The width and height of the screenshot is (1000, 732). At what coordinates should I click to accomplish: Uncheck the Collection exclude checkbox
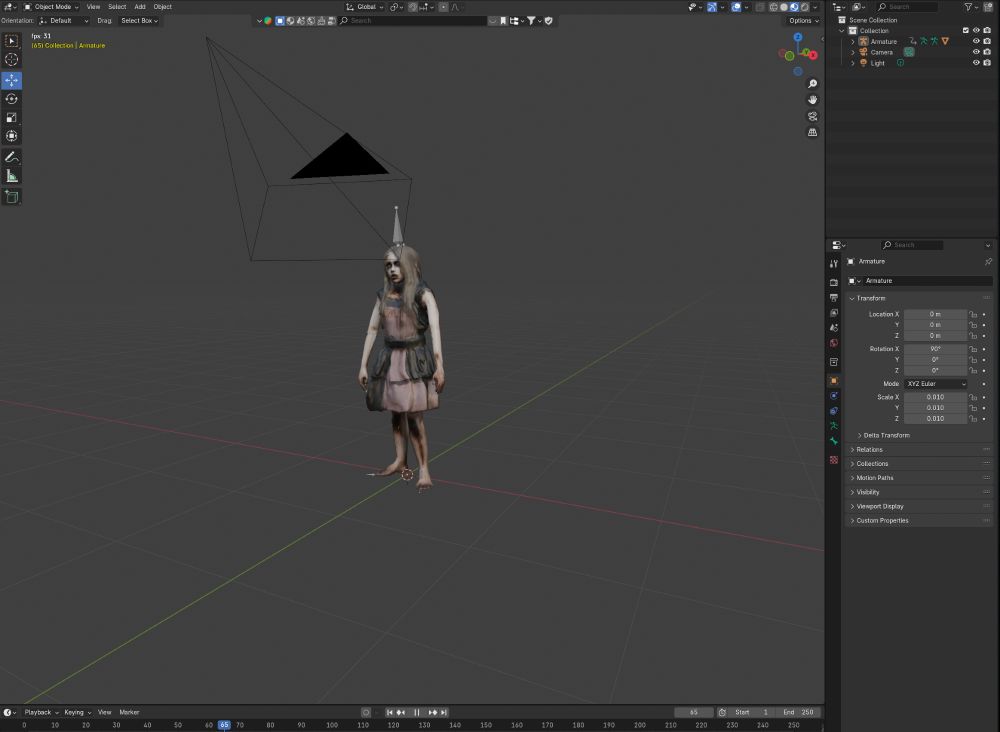tap(965, 30)
